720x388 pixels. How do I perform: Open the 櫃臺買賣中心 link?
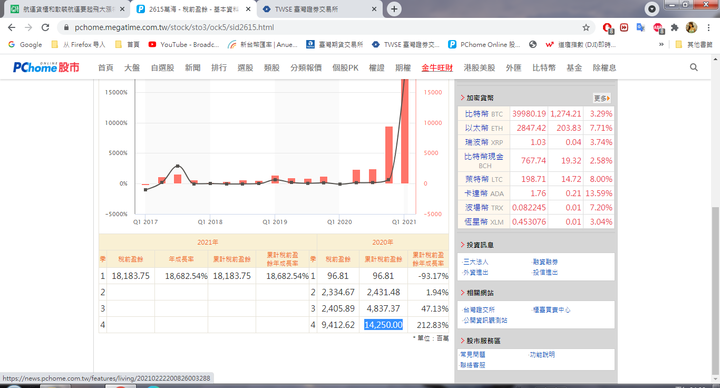551,310
